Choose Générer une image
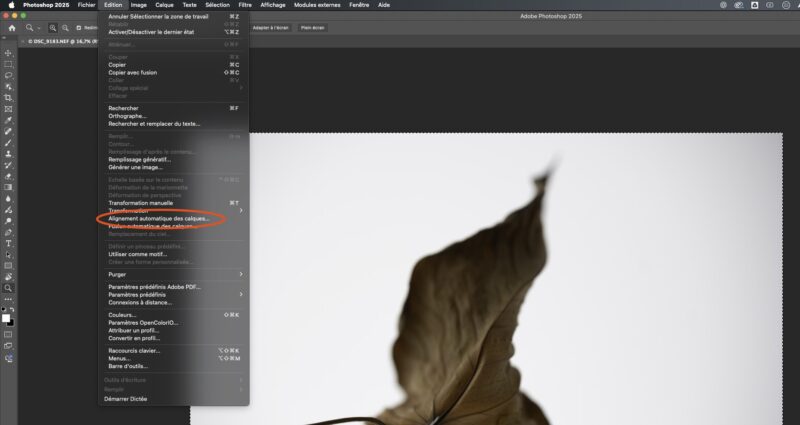The height and width of the screenshot is (425, 800). tap(173, 167)
